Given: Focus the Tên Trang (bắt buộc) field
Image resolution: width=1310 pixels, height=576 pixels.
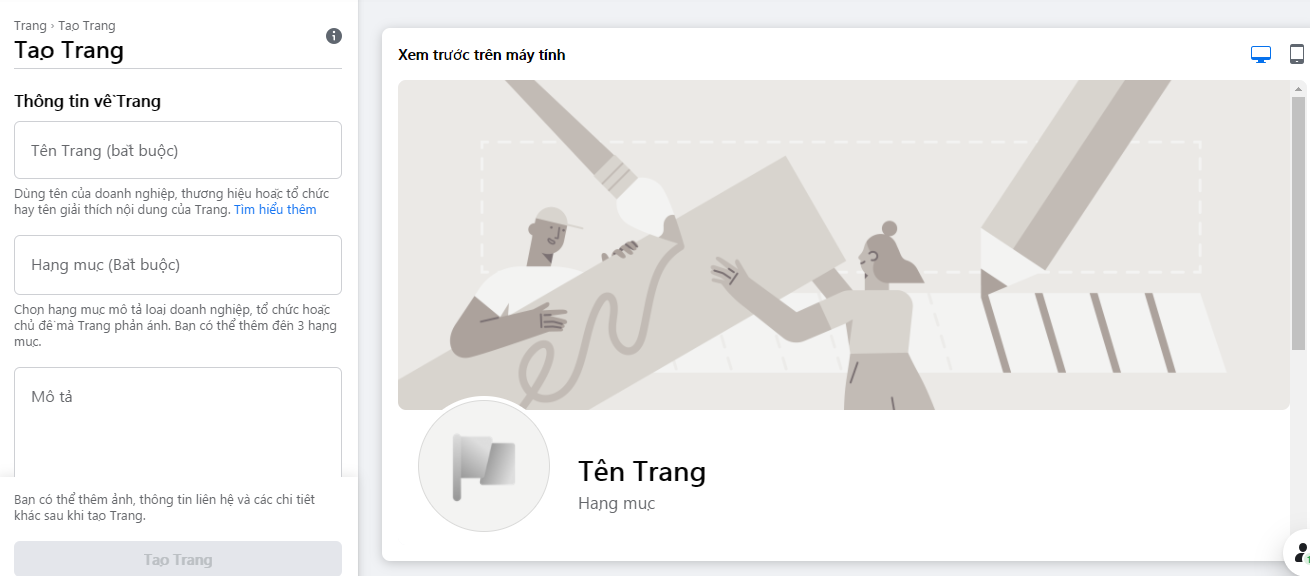Looking at the screenshot, I should click(178, 150).
